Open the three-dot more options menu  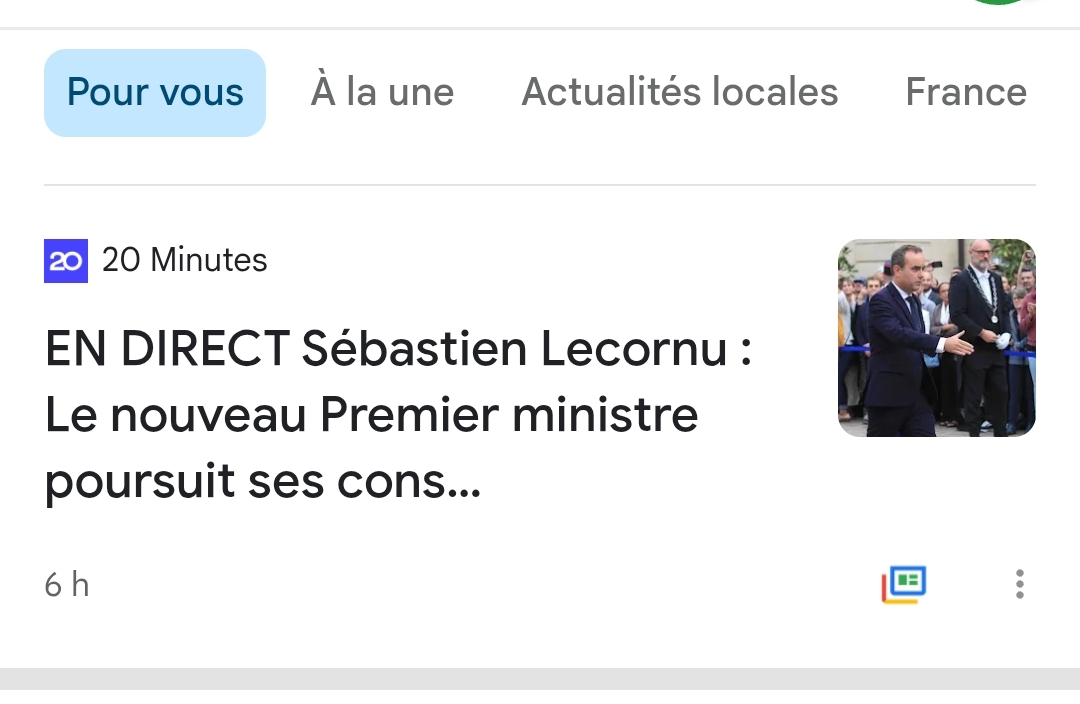point(1019,584)
